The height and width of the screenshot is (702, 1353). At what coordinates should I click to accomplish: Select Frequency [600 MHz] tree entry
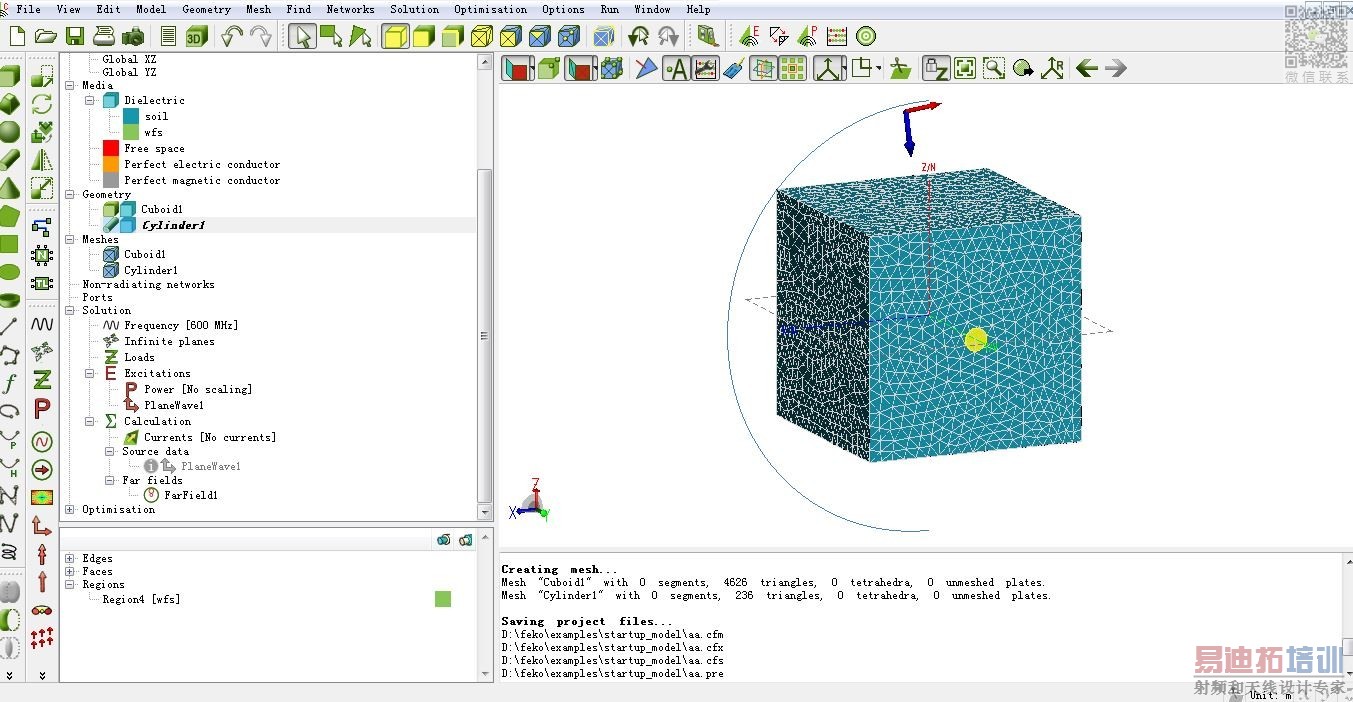180,326
